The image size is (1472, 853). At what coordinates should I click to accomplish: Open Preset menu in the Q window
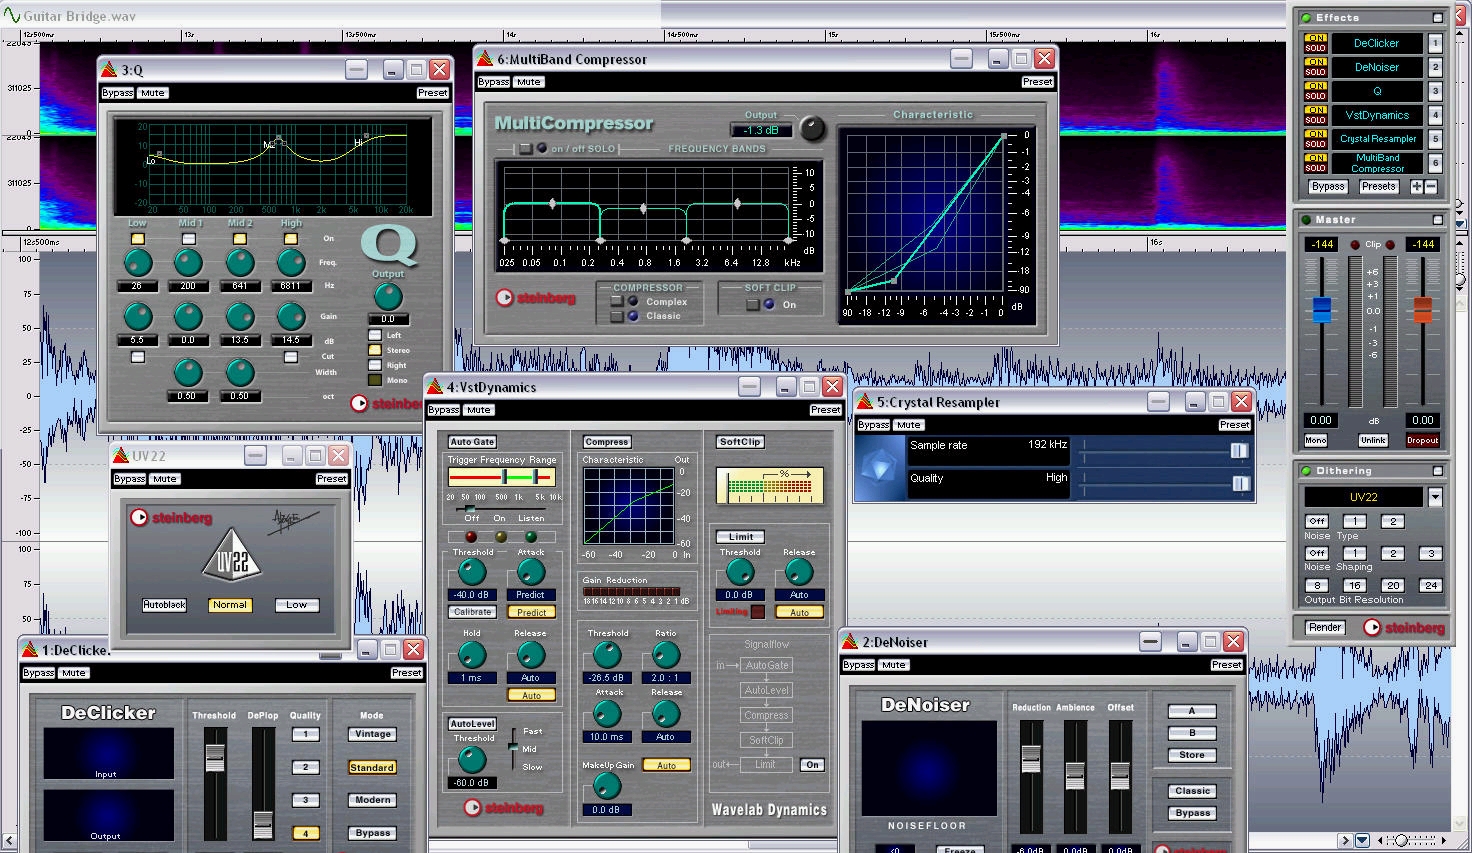(432, 93)
